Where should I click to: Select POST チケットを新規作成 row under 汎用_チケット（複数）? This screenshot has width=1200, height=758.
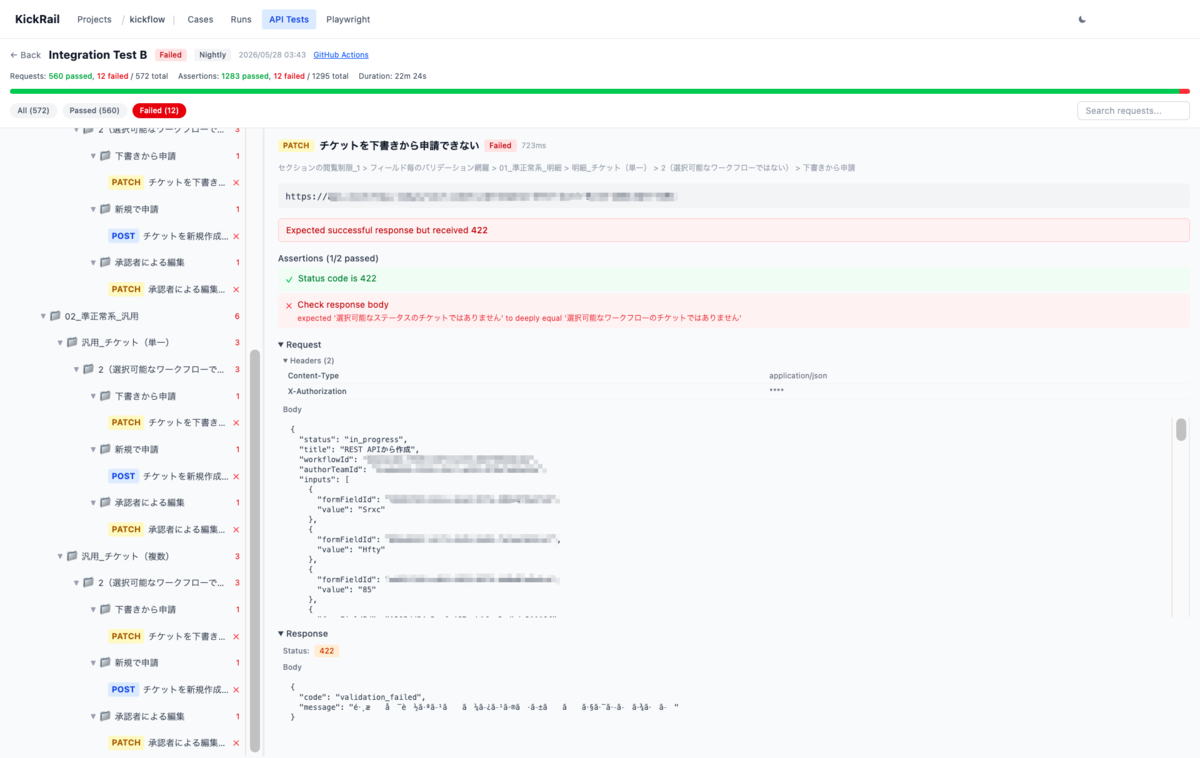[175, 690]
